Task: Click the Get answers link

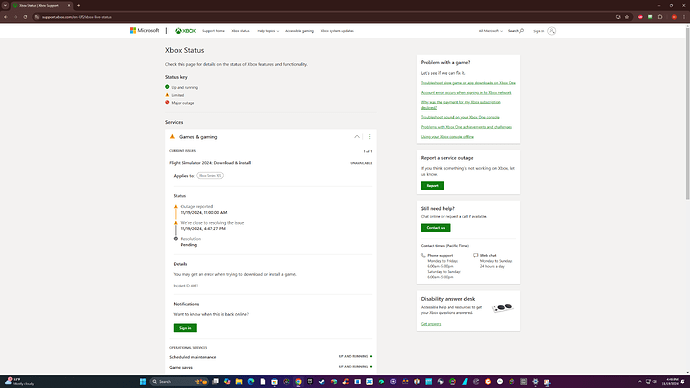Action: (x=431, y=324)
